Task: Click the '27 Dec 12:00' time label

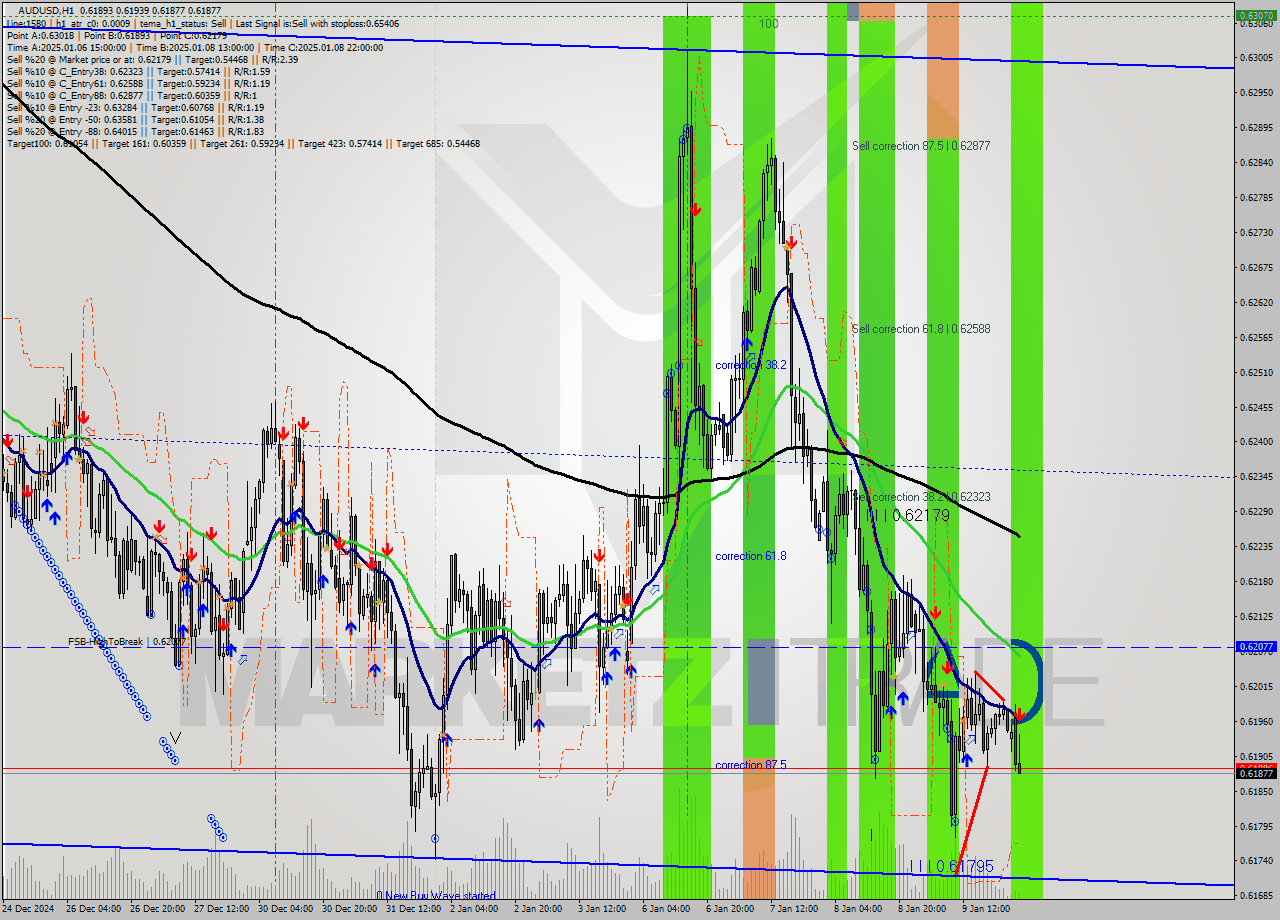Action: (221, 909)
